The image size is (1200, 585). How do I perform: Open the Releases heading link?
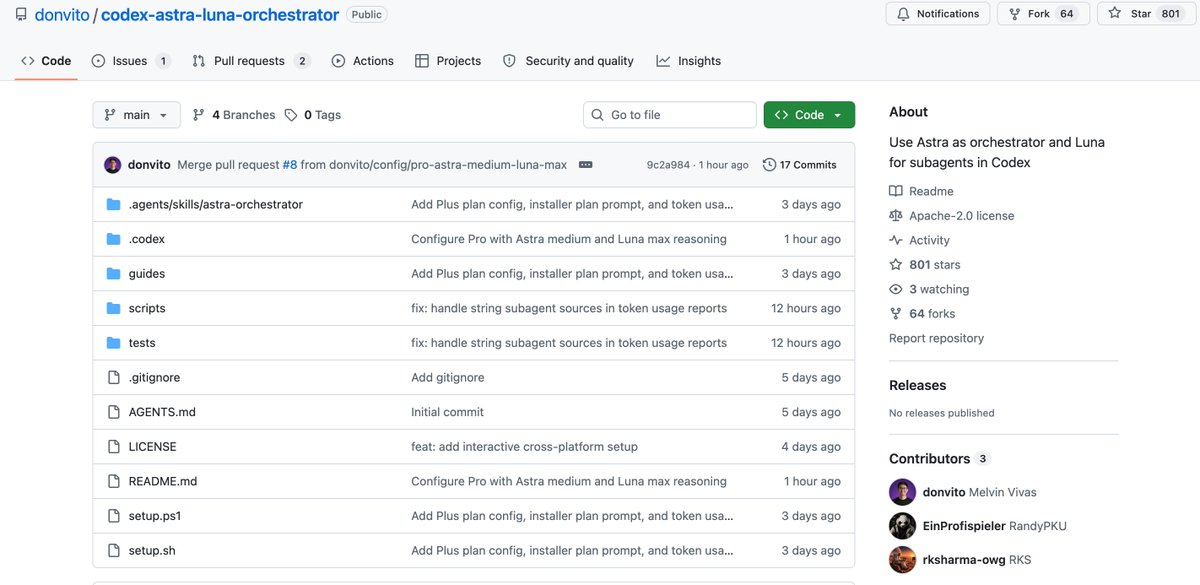coord(917,385)
